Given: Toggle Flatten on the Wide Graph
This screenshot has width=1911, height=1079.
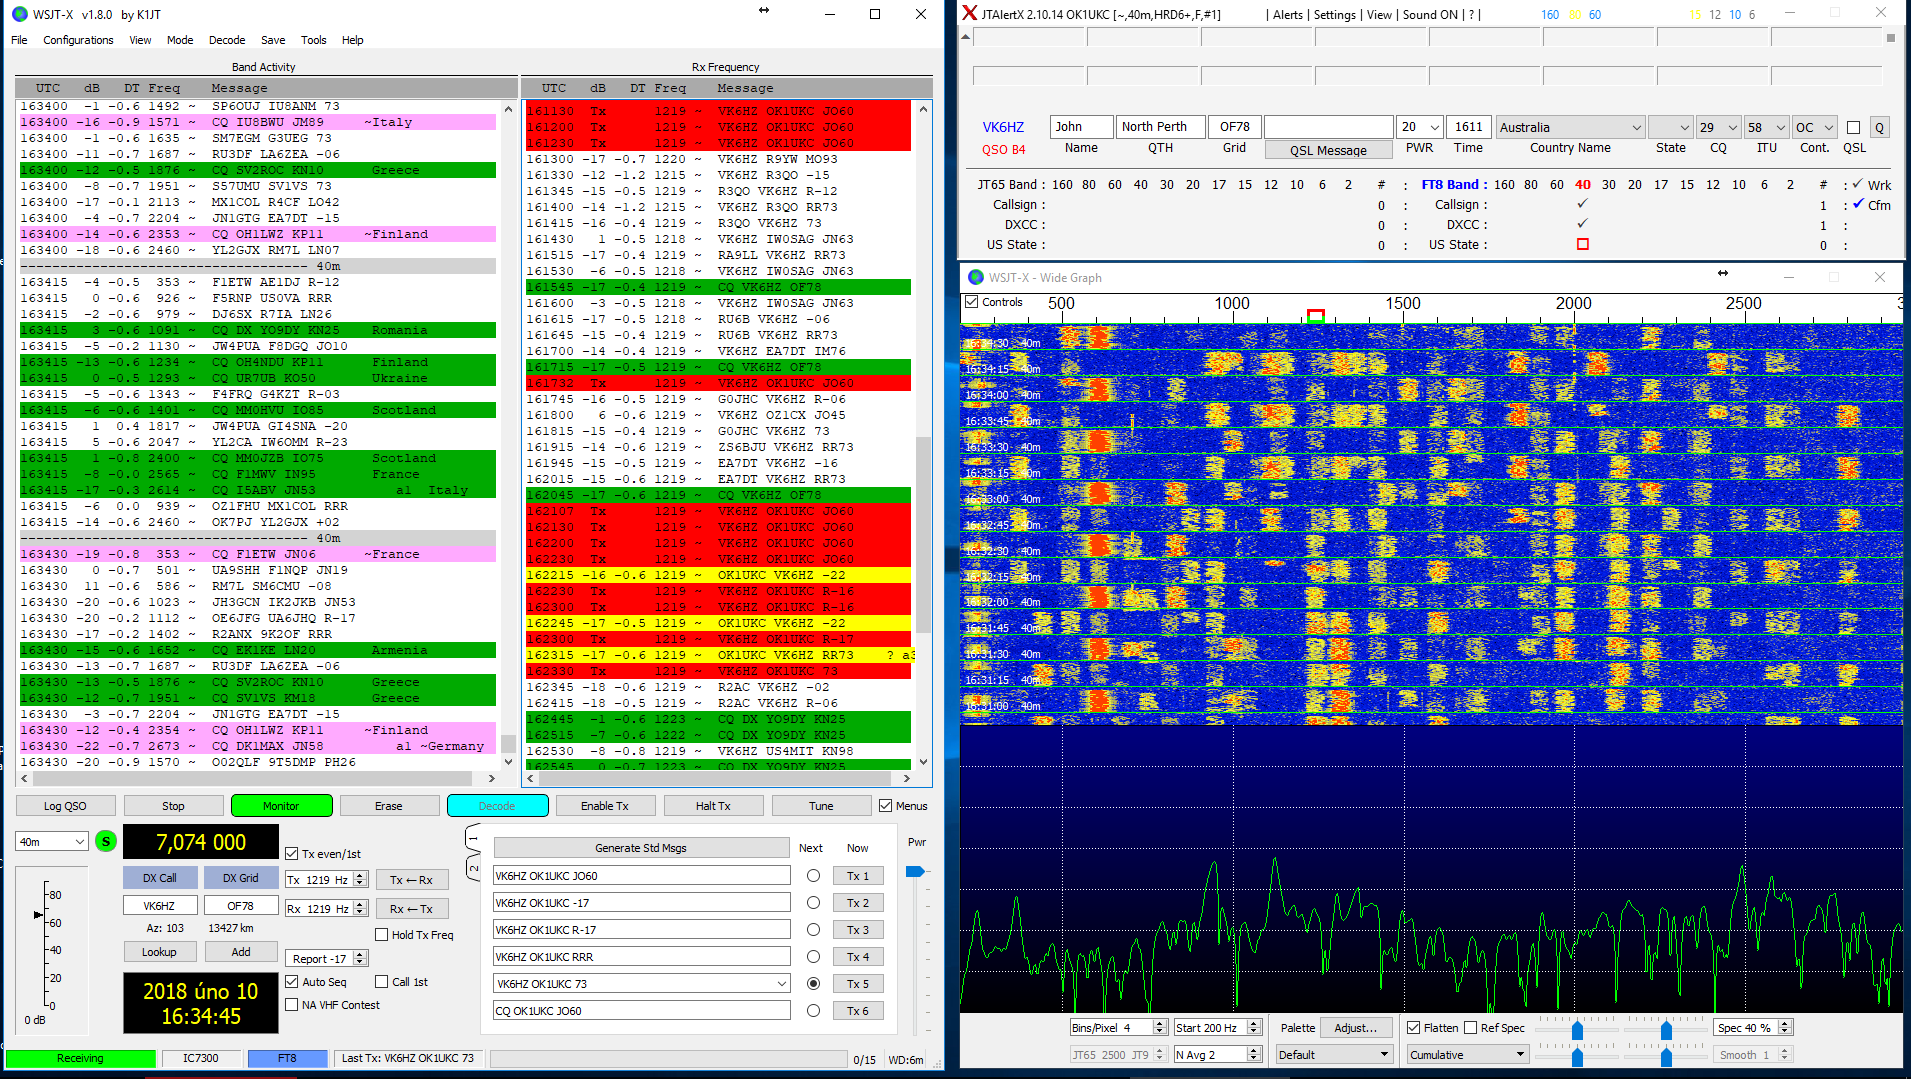Looking at the screenshot, I should 1414,1027.
